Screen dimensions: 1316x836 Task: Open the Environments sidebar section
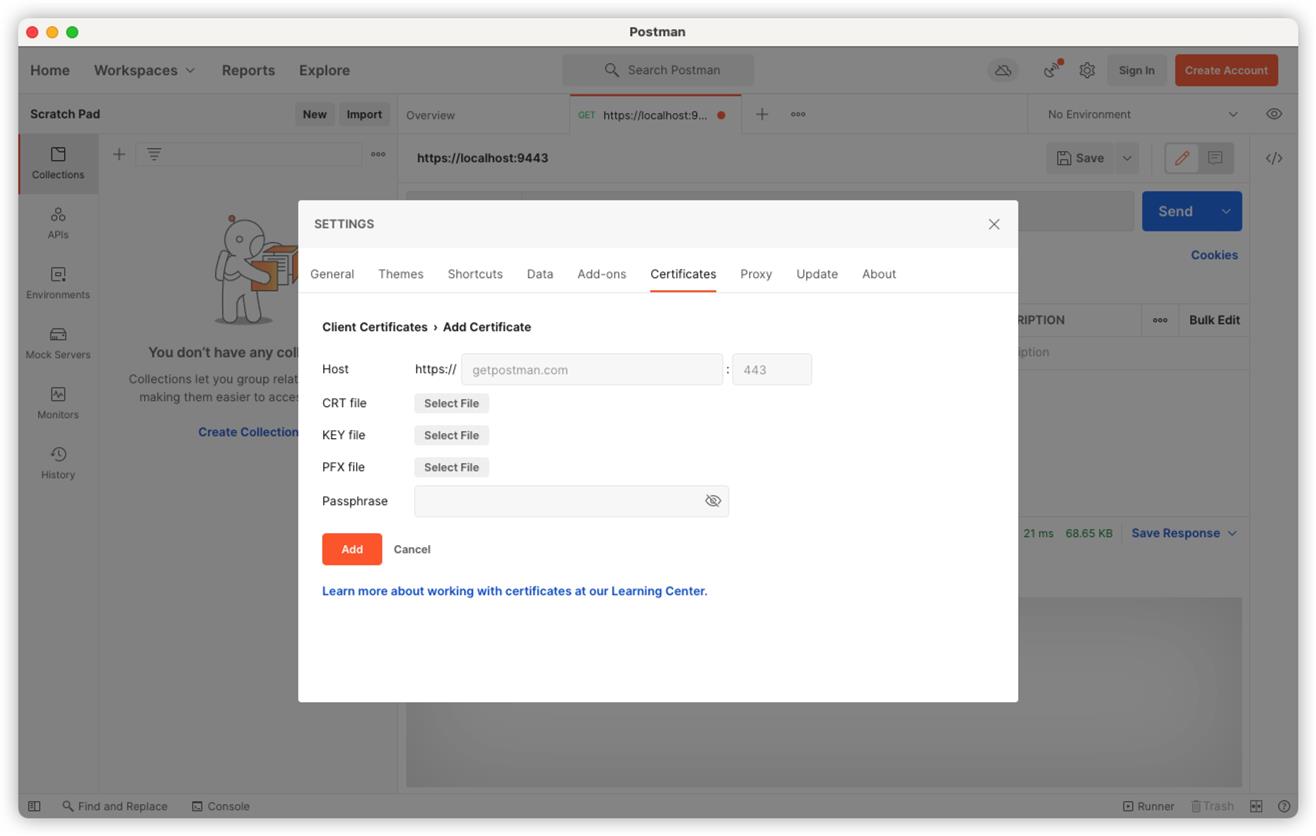58,283
